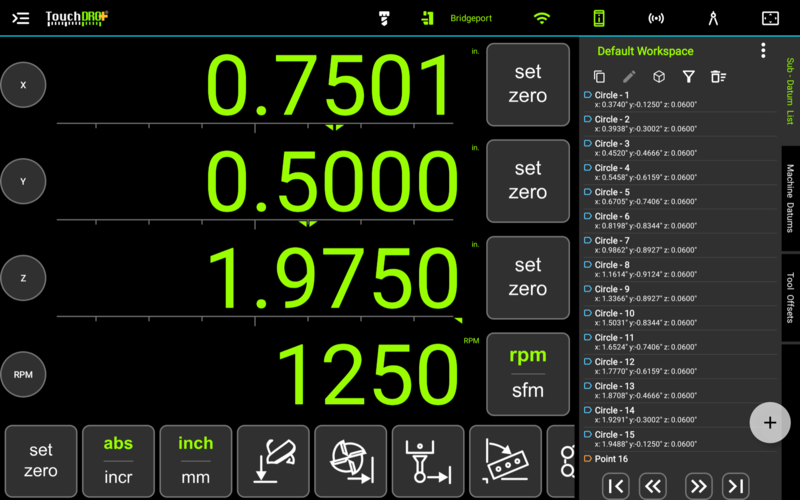Jump to last datum point
Image resolution: width=800 pixels, height=500 pixels.
pyautogui.click(x=736, y=486)
